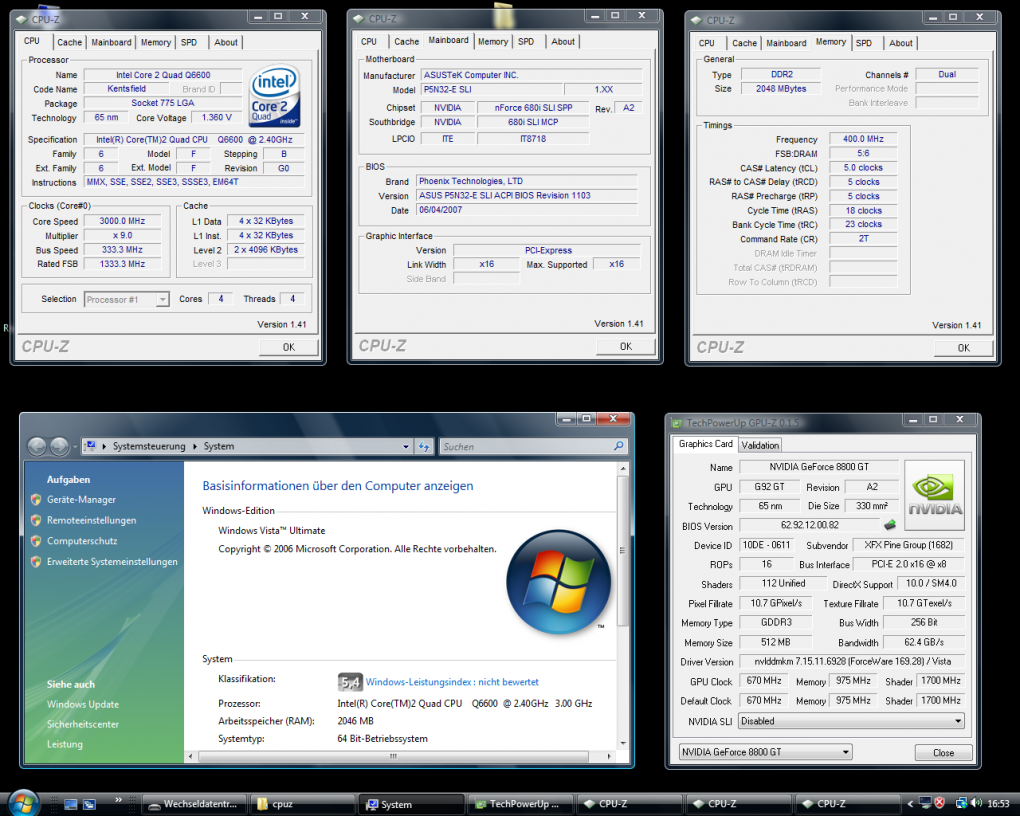Click the Close button in GPU-Z
The width and height of the screenshot is (1020, 816).
point(943,753)
